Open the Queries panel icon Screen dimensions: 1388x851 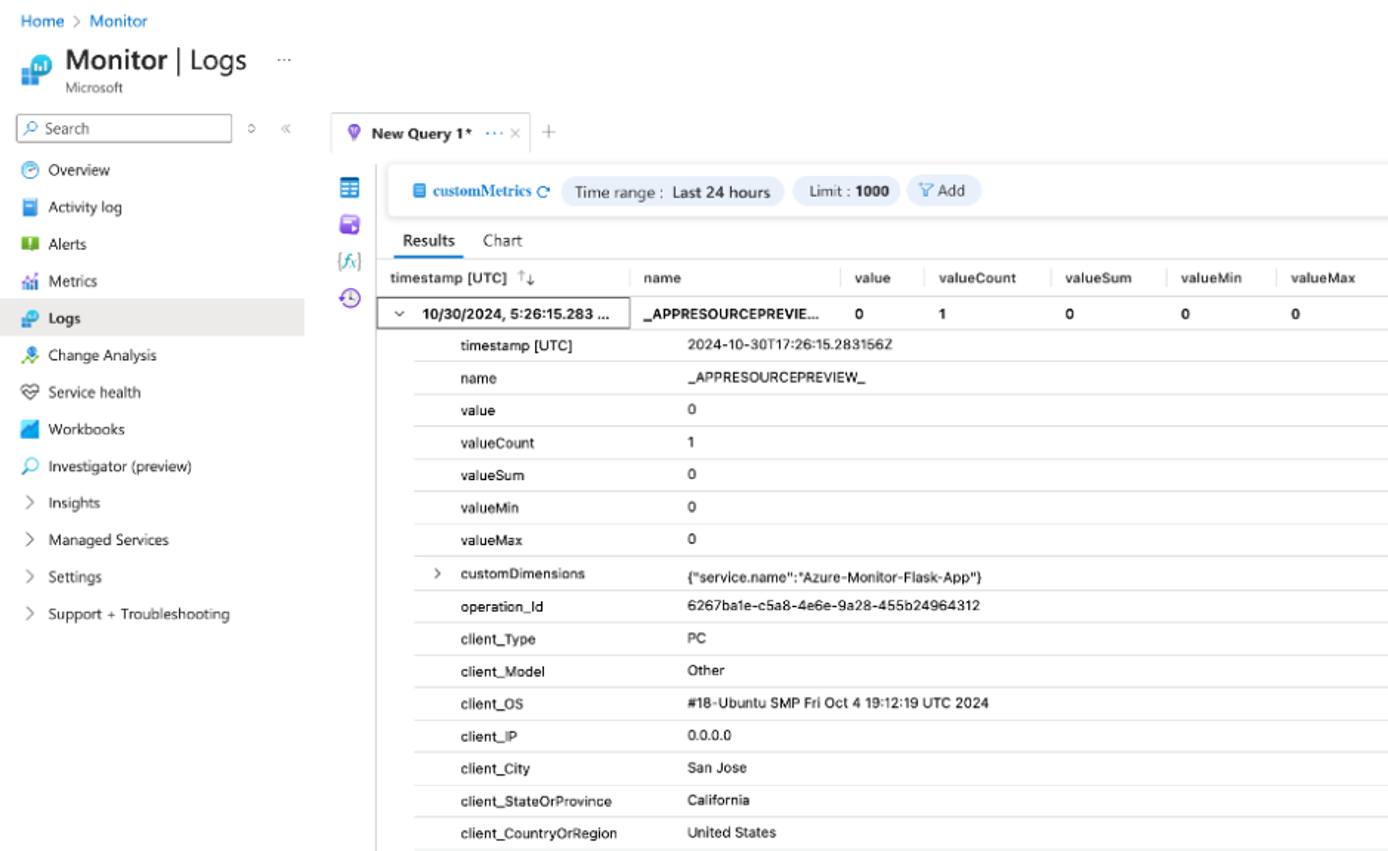coord(350,224)
